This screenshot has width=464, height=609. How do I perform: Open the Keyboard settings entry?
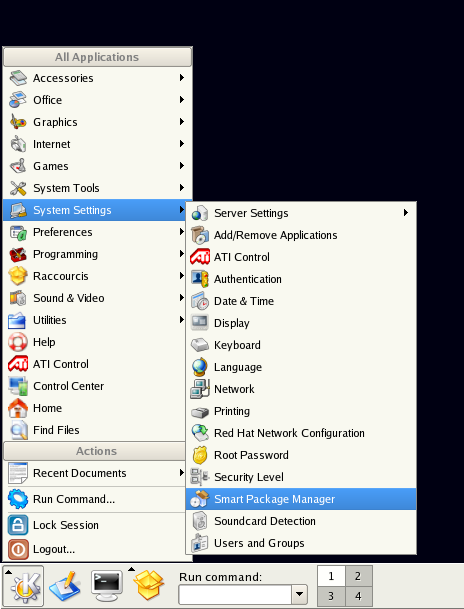pyautogui.click(x=301, y=345)
